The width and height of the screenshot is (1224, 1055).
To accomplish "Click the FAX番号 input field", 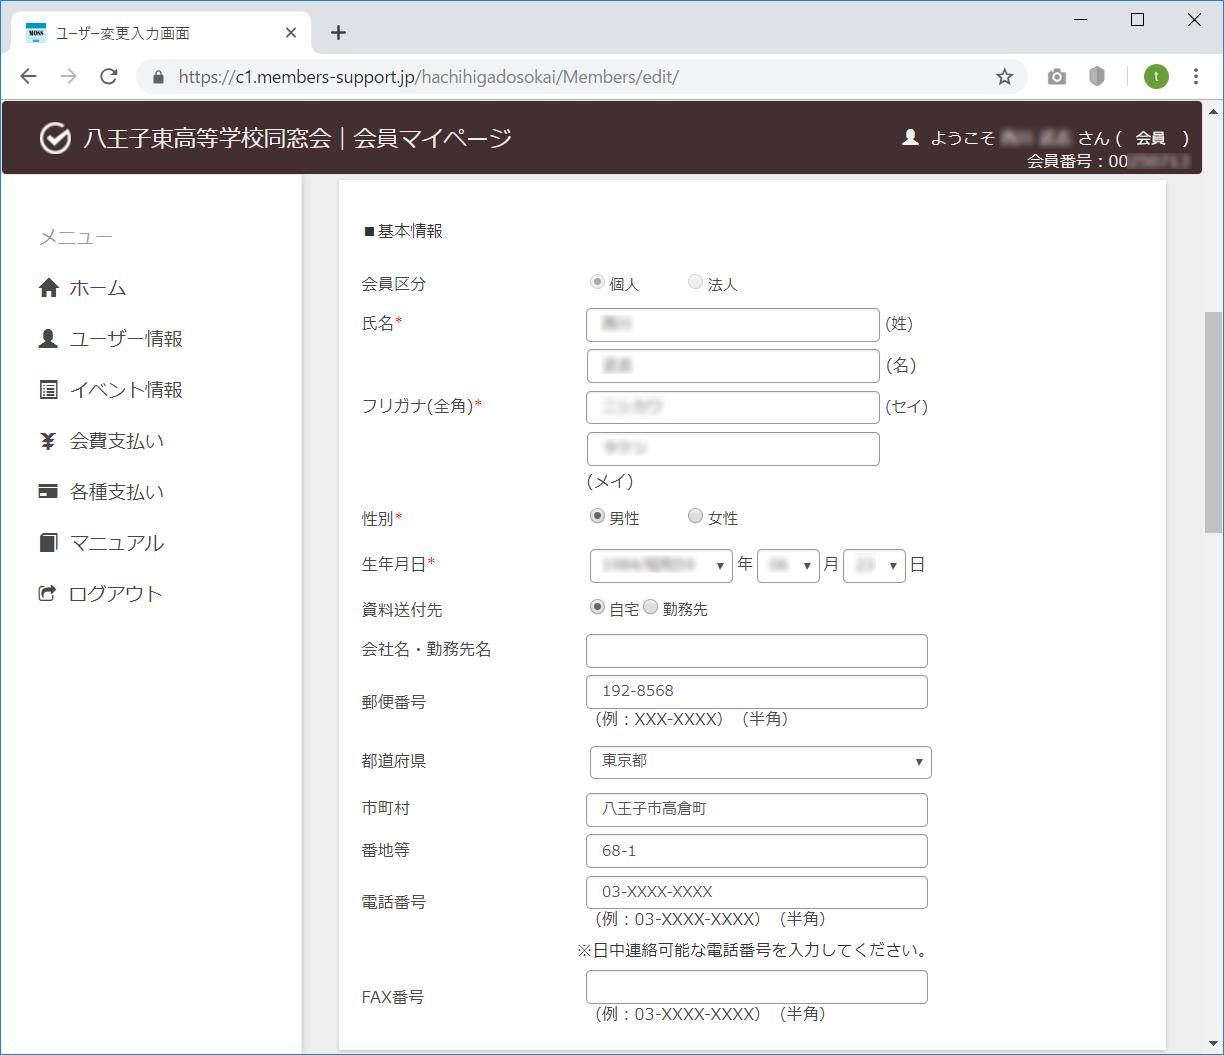I will pos(757,987).
